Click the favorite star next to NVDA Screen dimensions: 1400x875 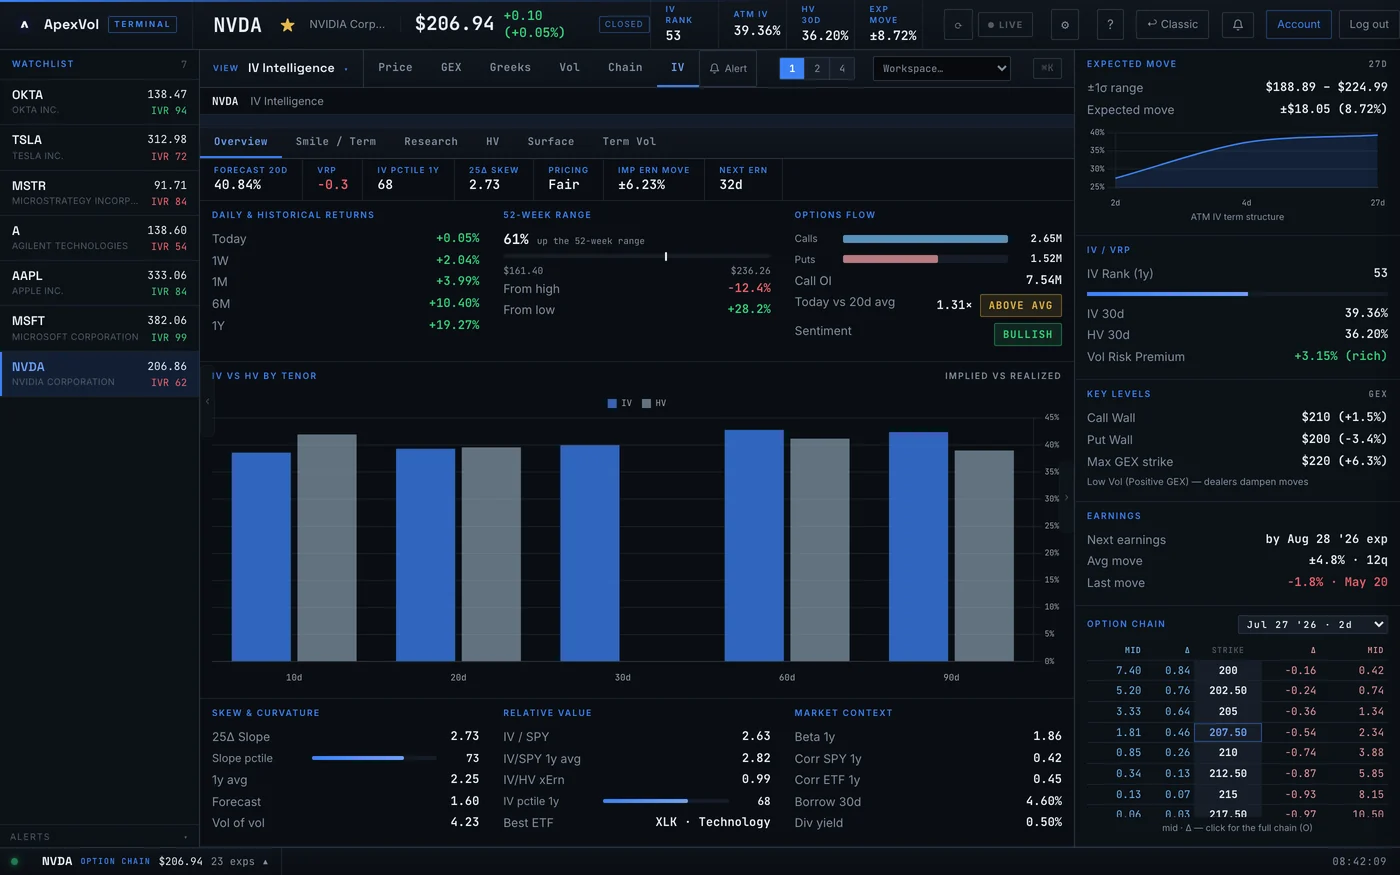287,24
